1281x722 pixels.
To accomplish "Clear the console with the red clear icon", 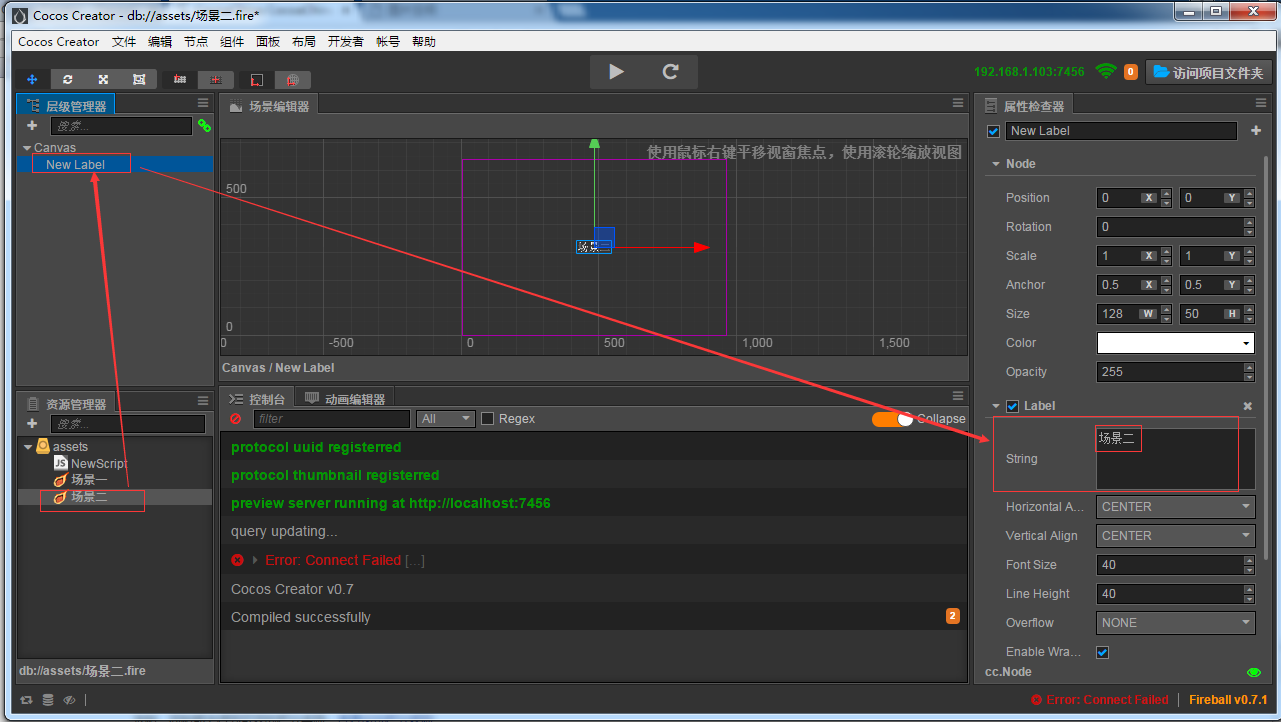I will pos(236,419).
